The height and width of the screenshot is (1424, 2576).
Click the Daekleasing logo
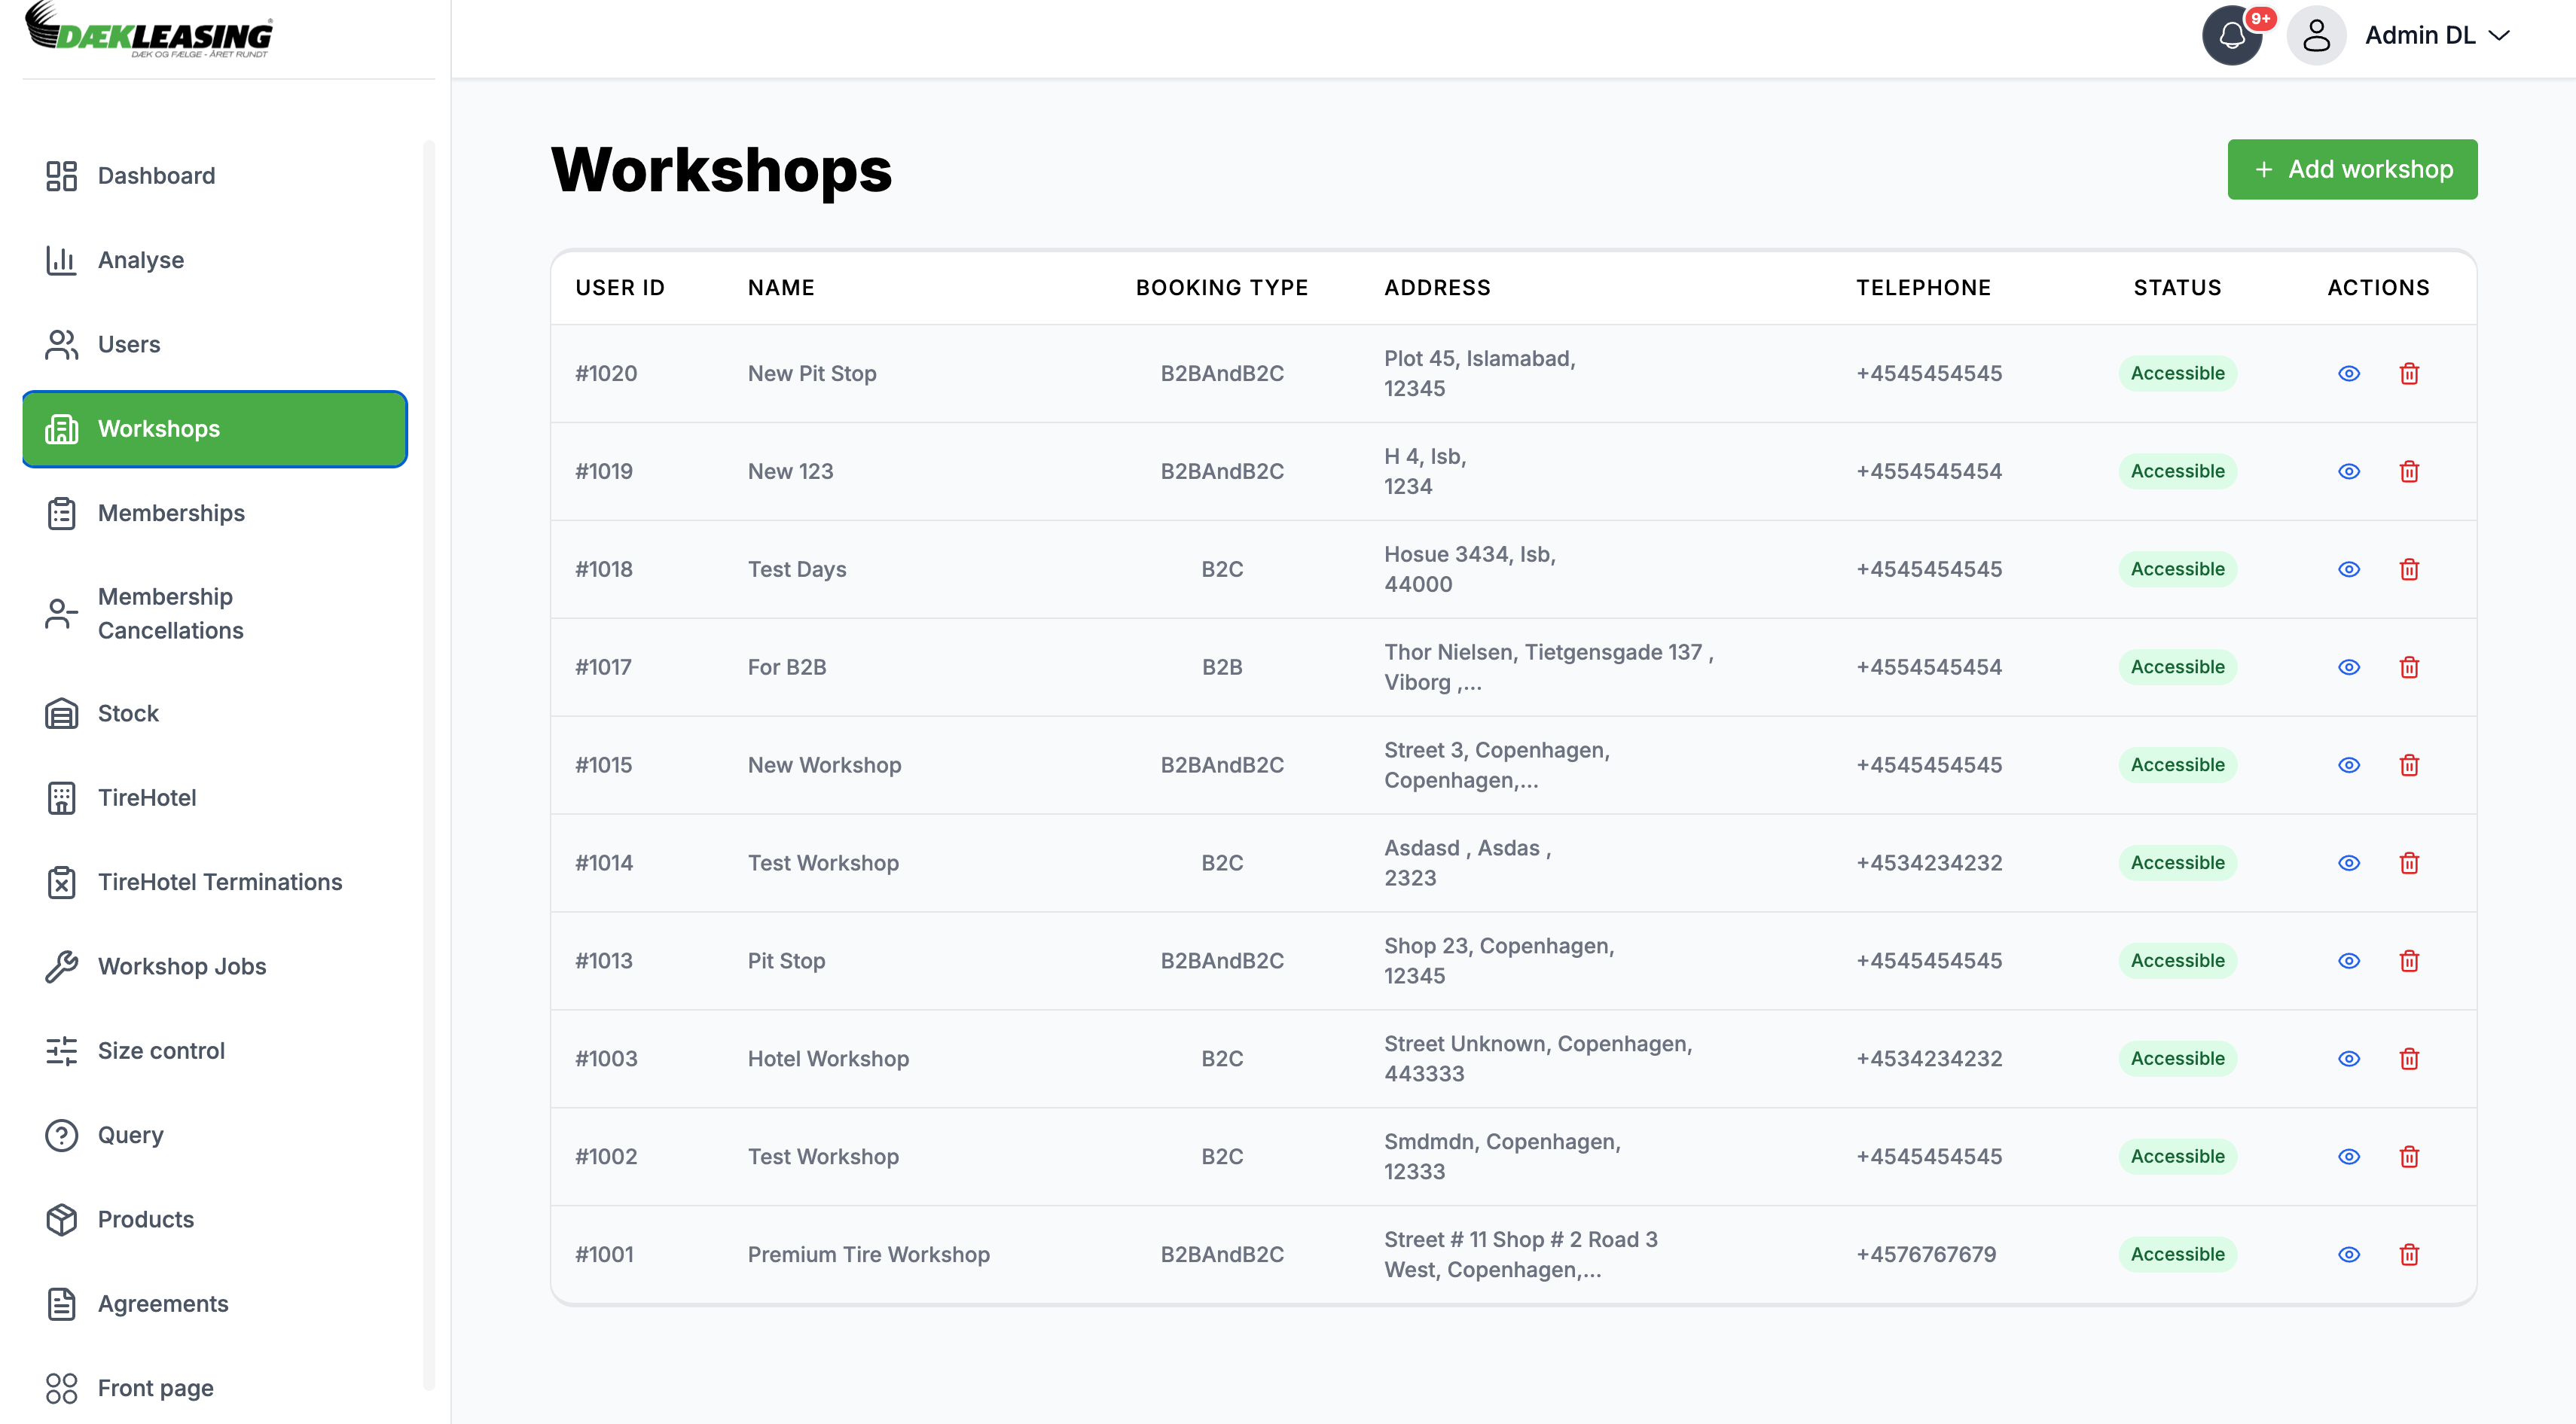coord(148,30)
